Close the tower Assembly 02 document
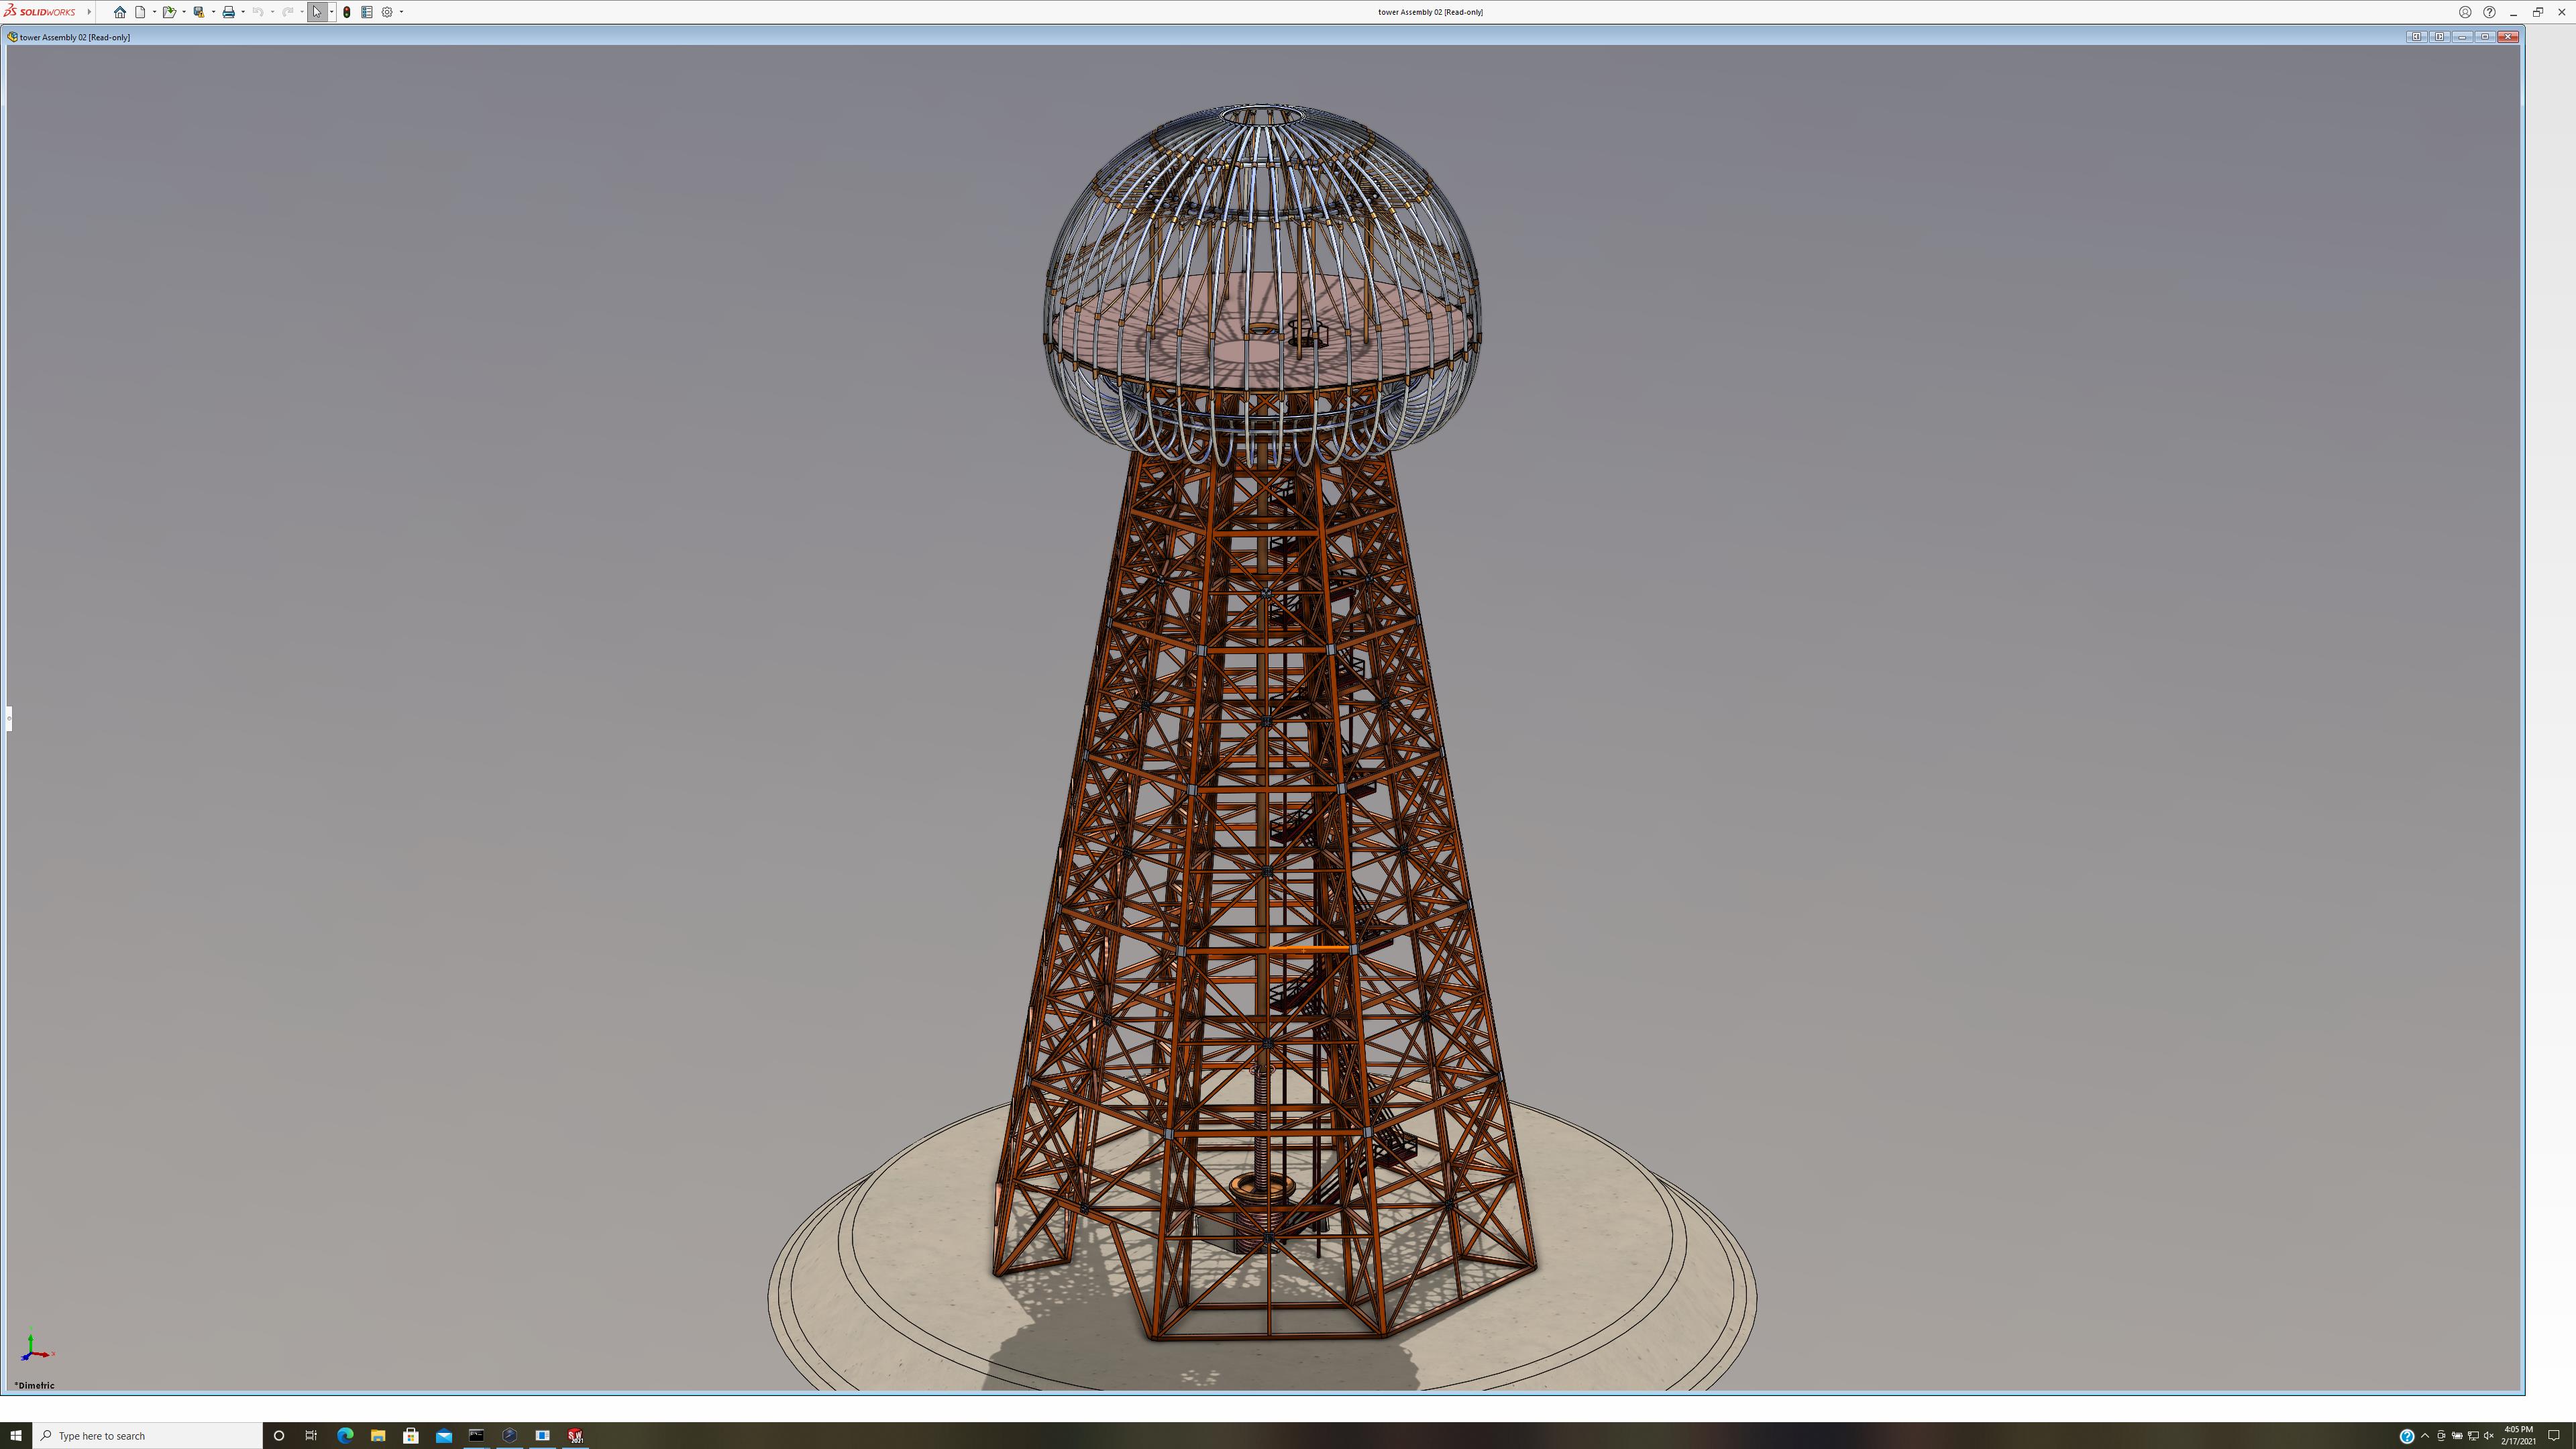The image size is (2576, 1449). click(2508, 37)
